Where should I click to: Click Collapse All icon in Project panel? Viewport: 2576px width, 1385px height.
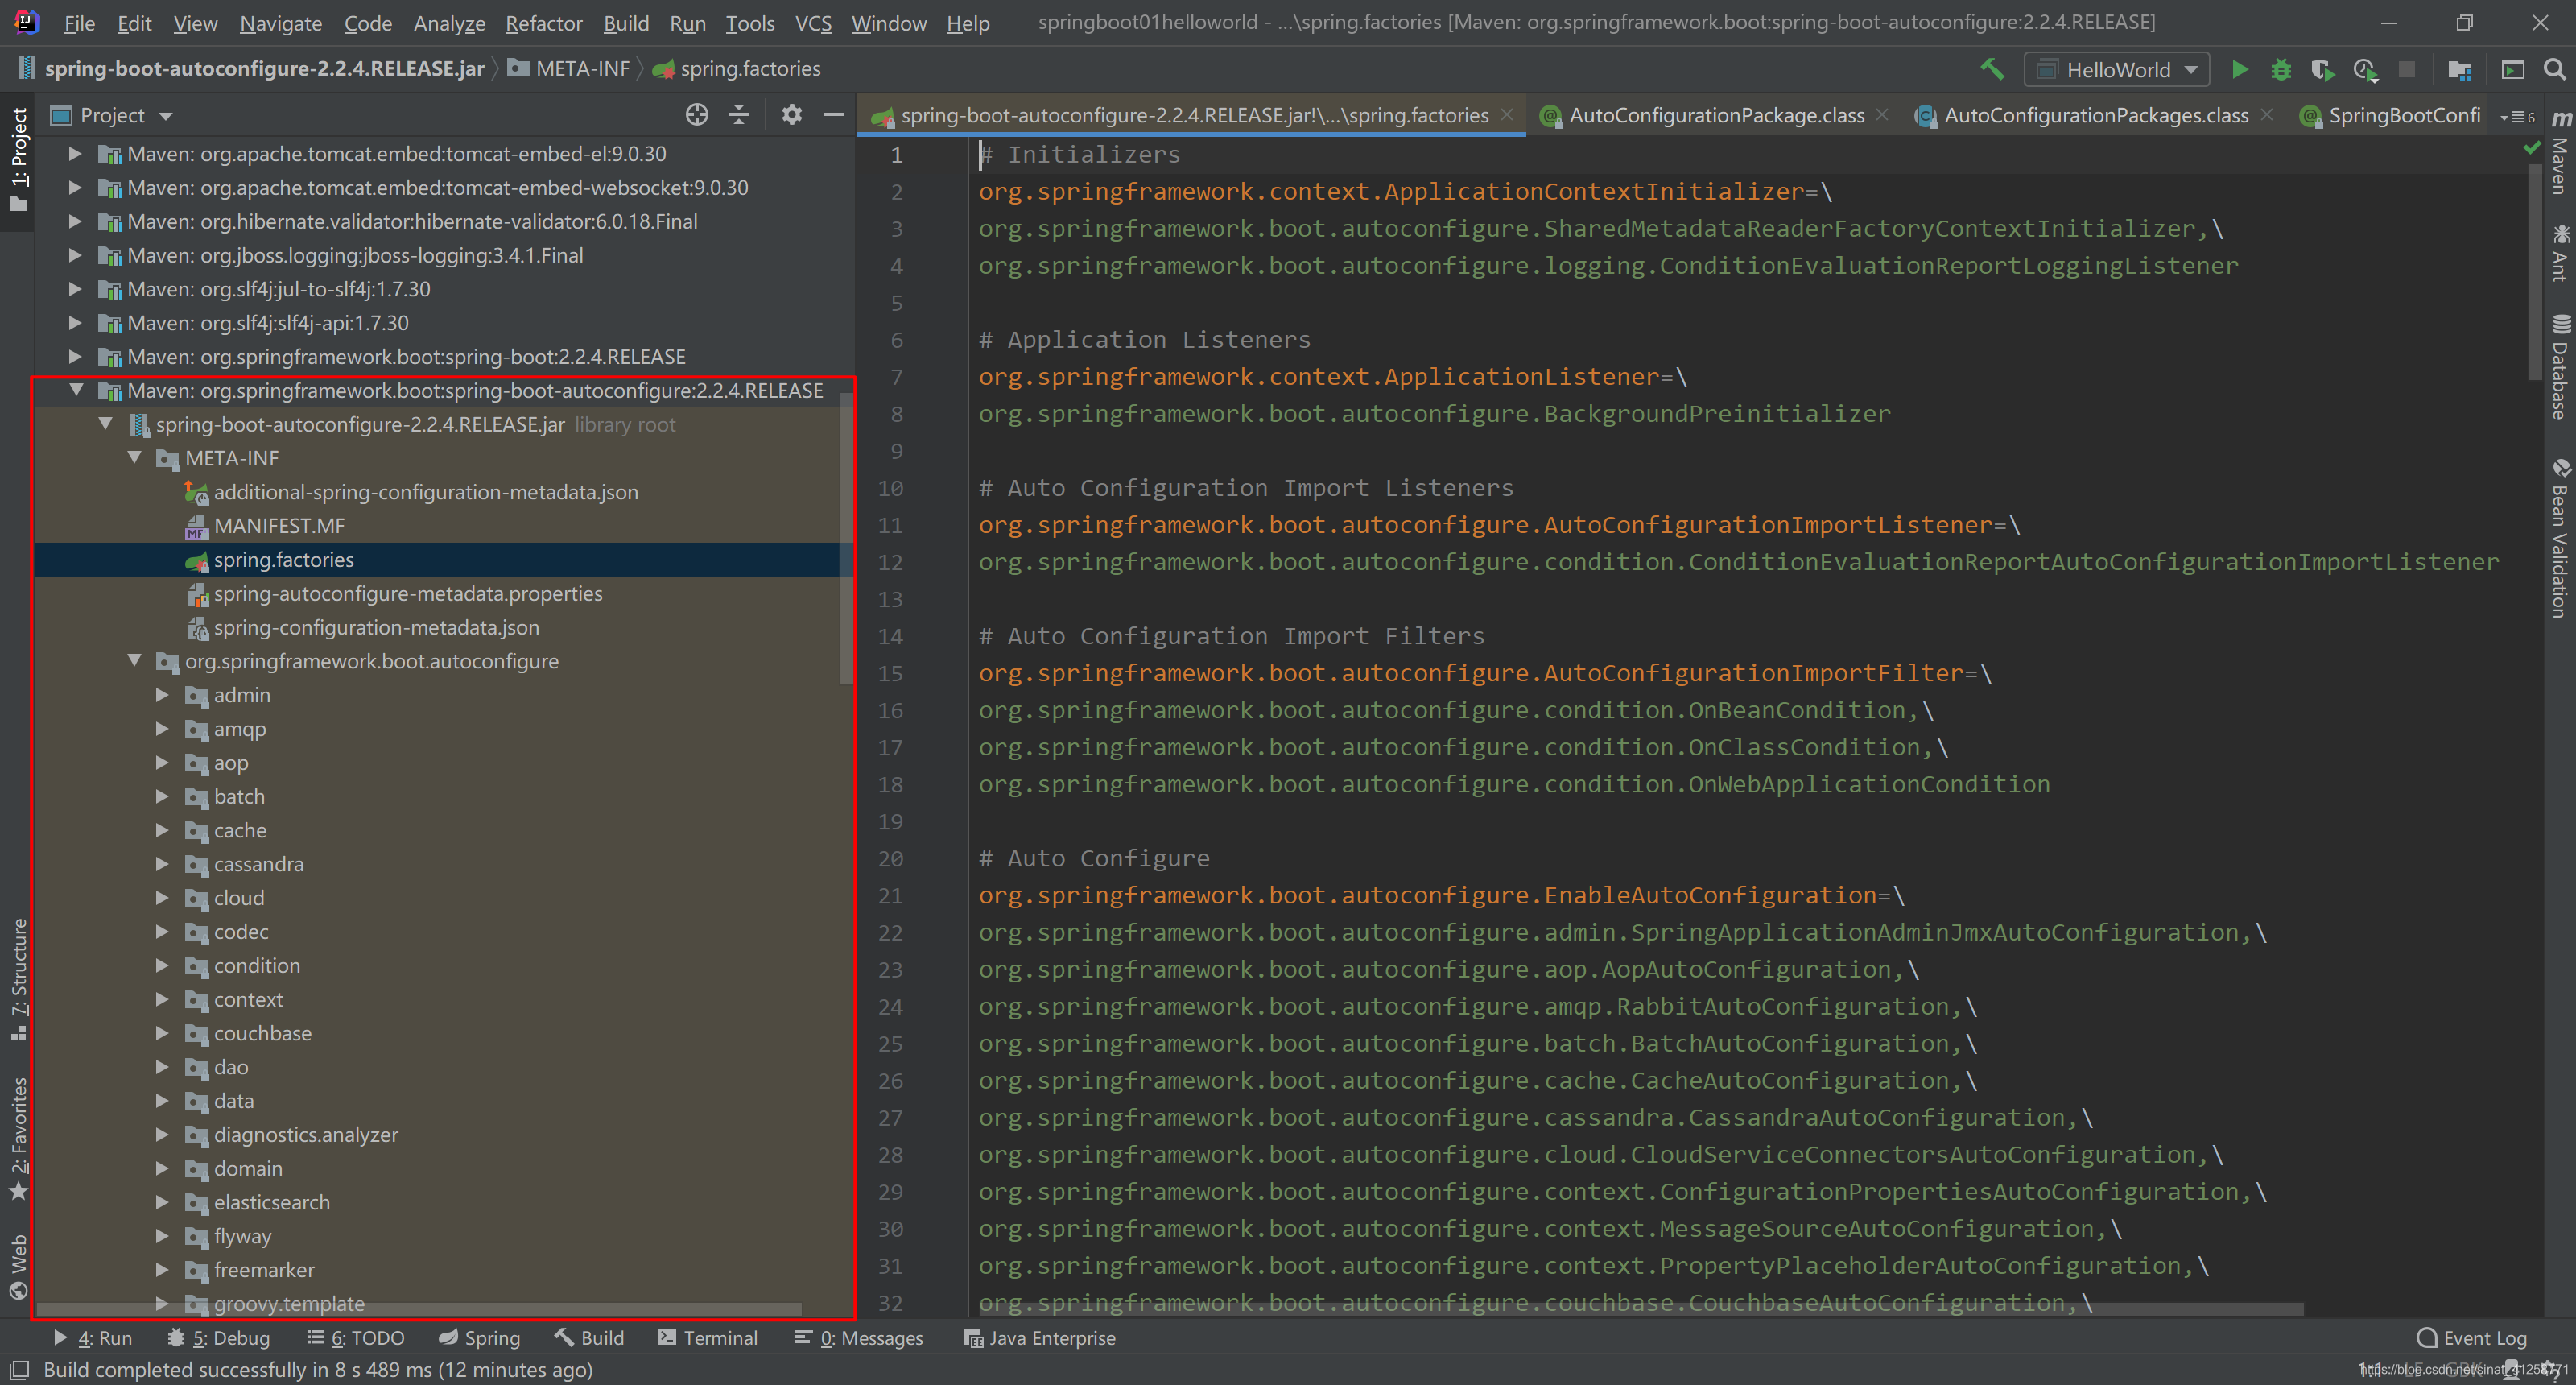pyautogui.click(x=739, y=115)
